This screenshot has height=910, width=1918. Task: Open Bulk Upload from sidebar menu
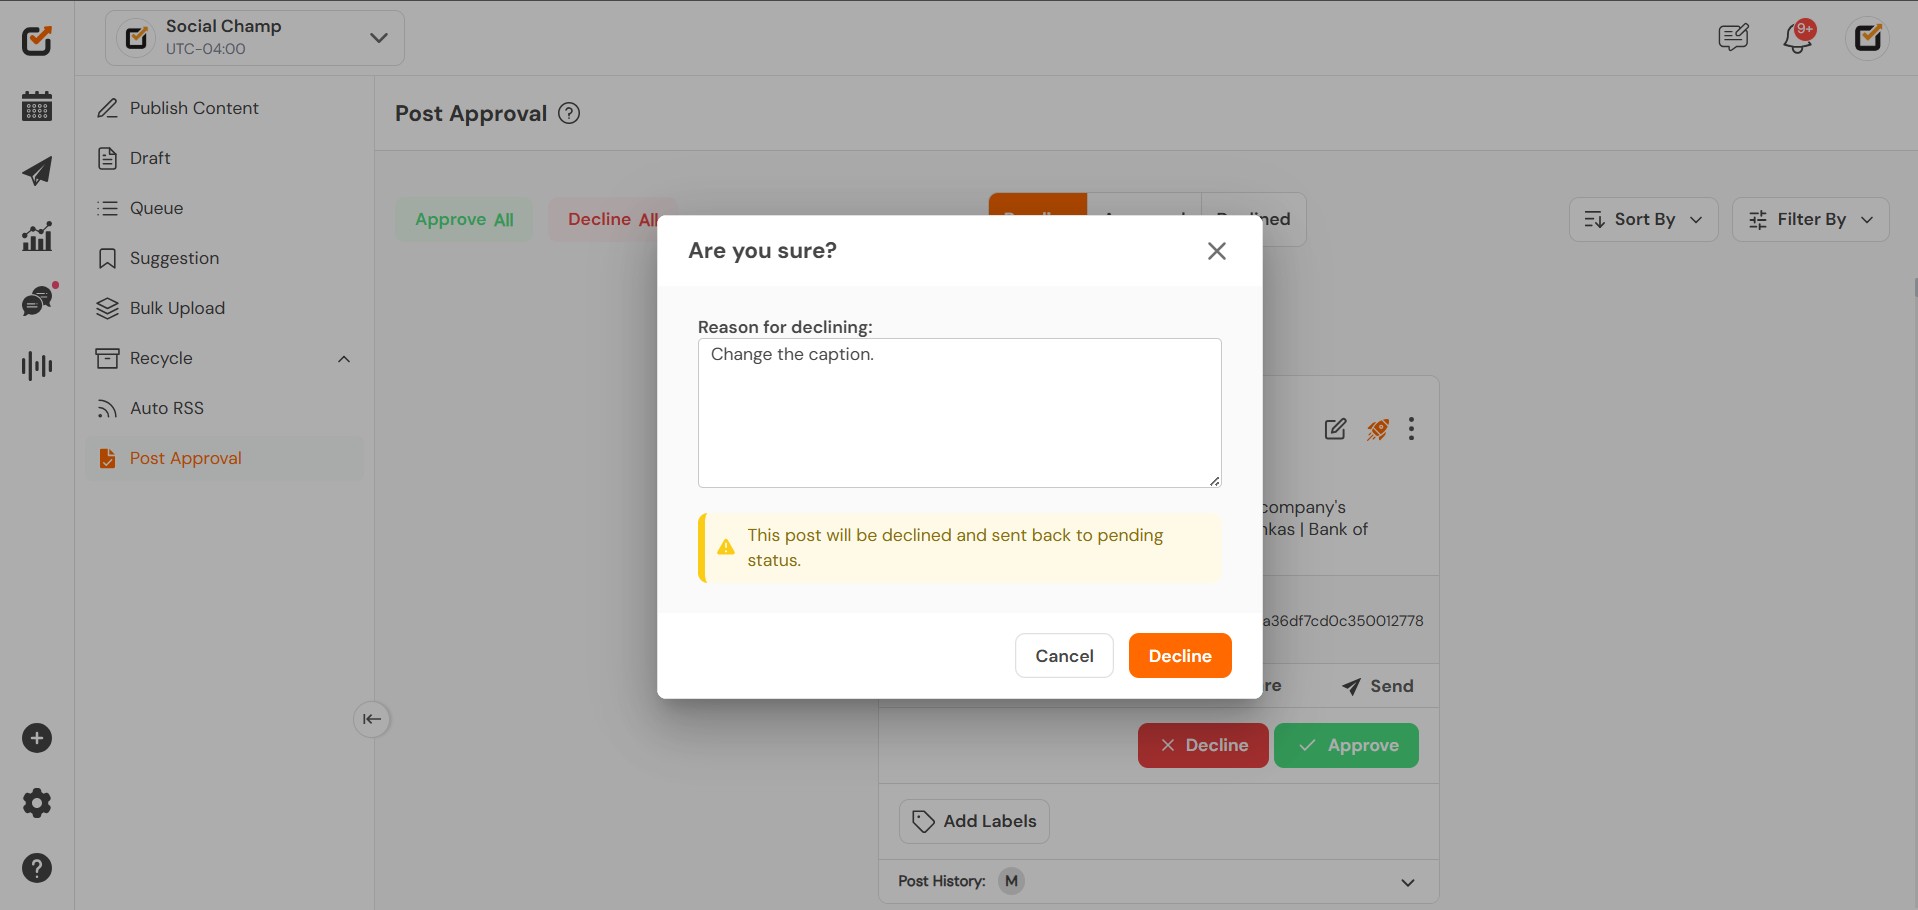(x=177, y=308)
